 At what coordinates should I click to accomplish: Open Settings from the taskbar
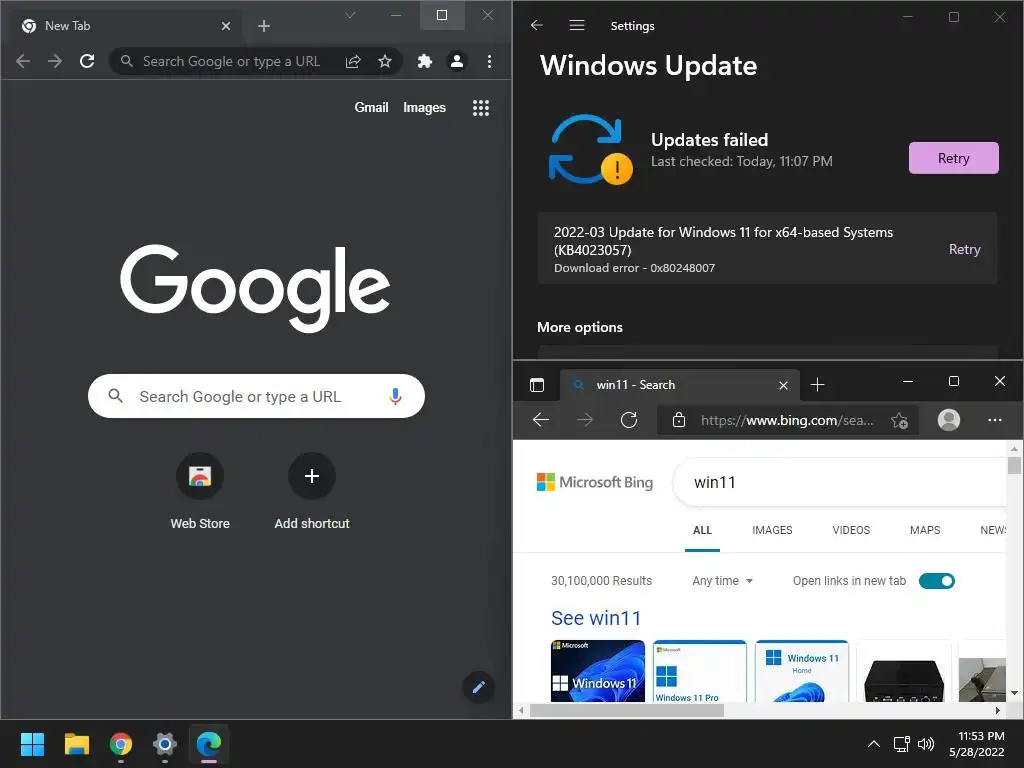point(165,744)
